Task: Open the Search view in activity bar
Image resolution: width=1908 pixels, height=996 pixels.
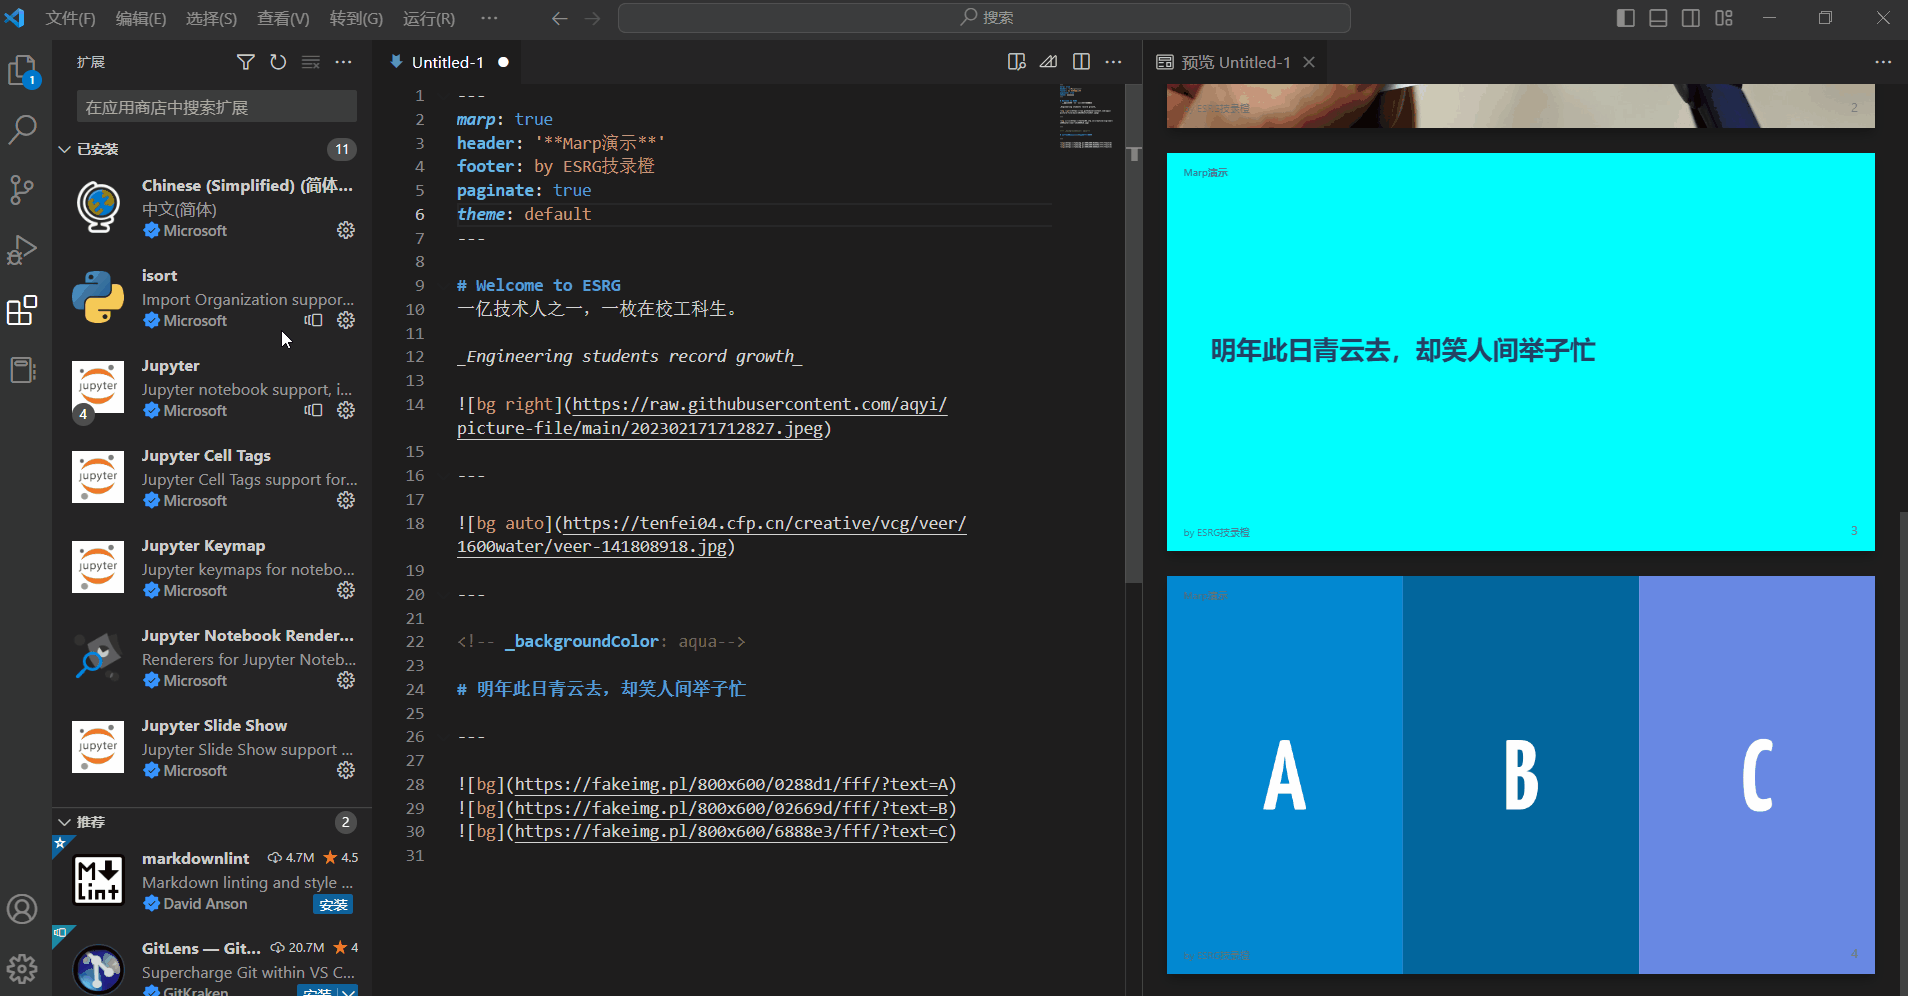Action: [x=22, y=130]
